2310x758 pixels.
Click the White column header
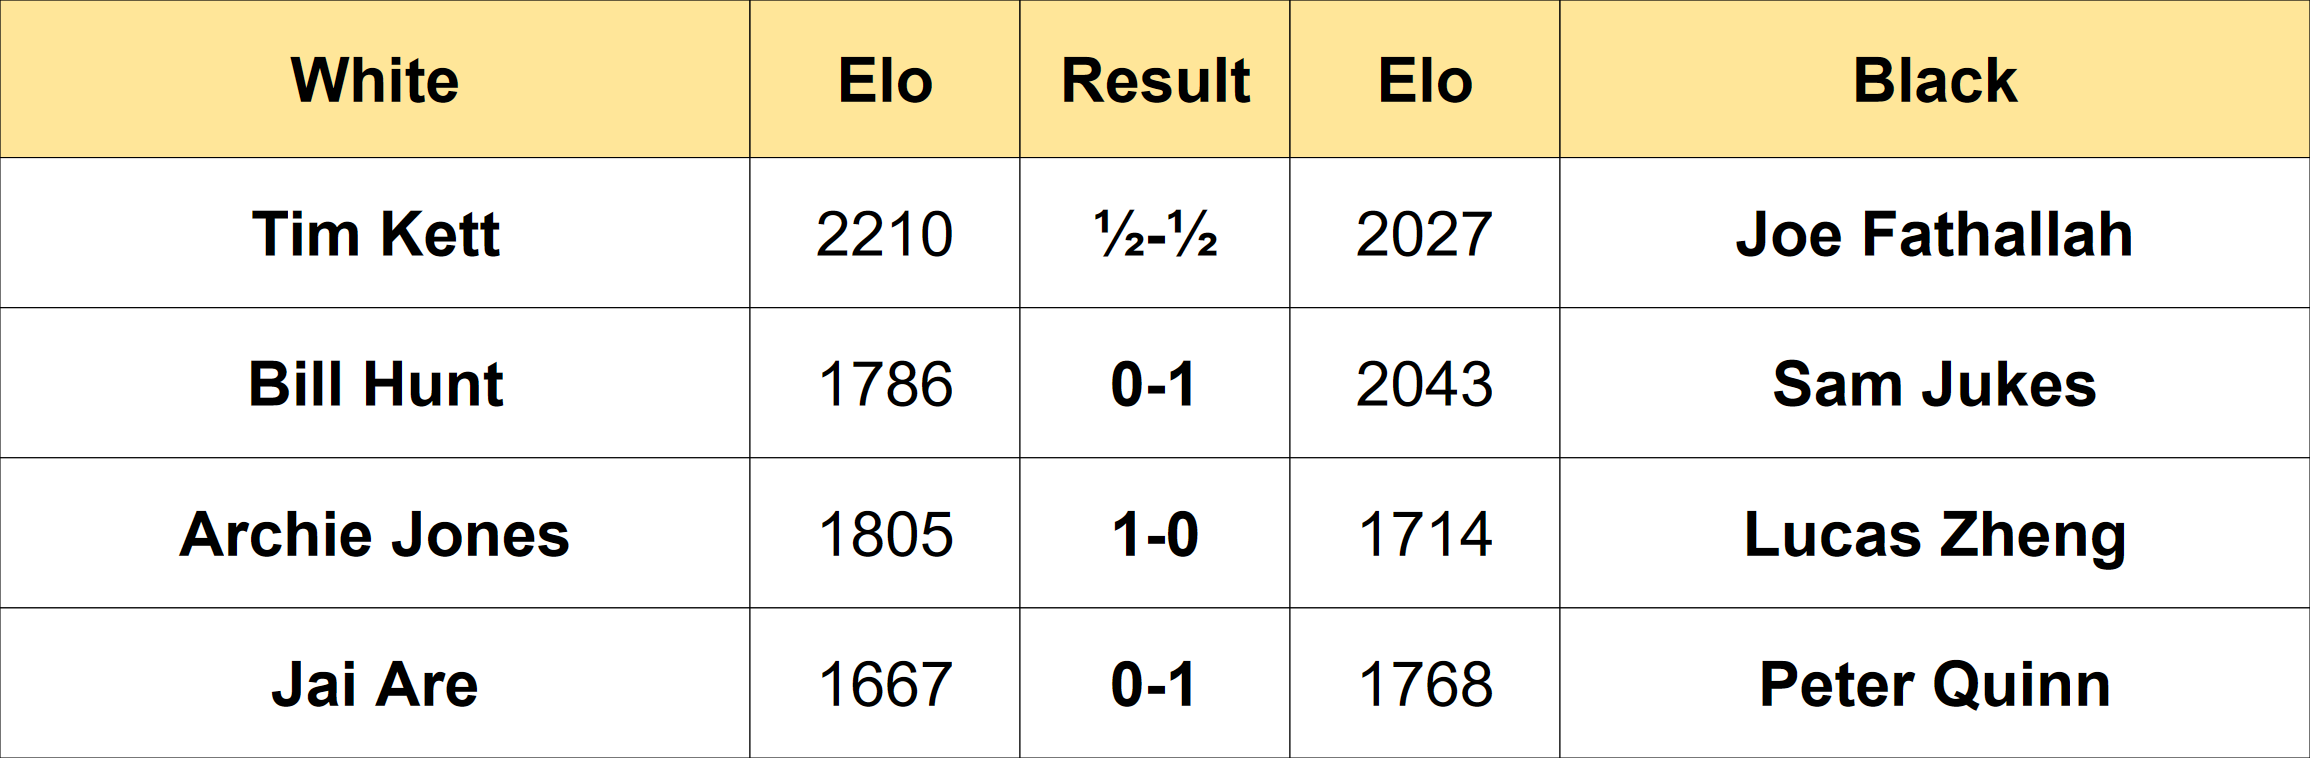click(375, 79)
